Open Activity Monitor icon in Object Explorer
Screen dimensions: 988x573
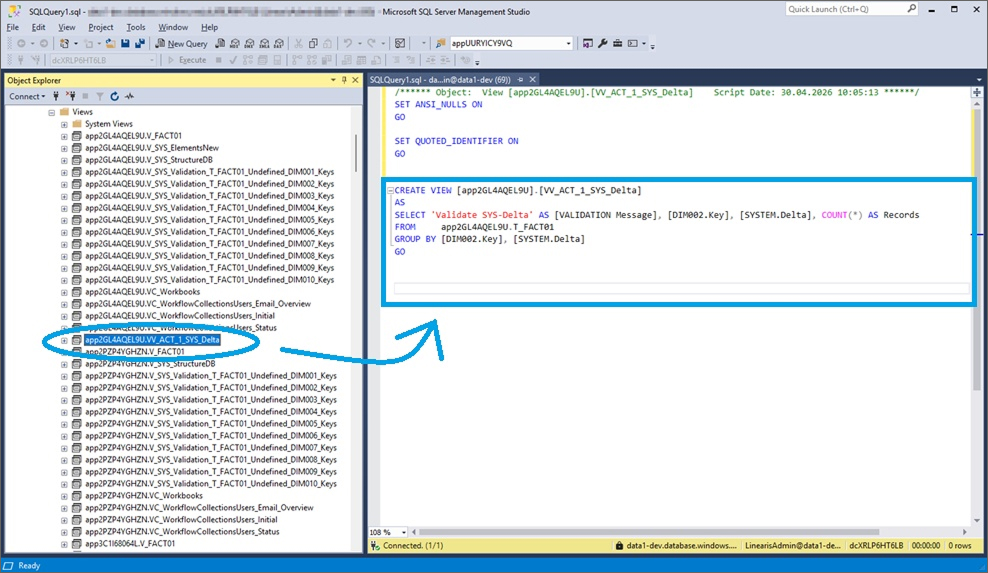coord(130,97)
